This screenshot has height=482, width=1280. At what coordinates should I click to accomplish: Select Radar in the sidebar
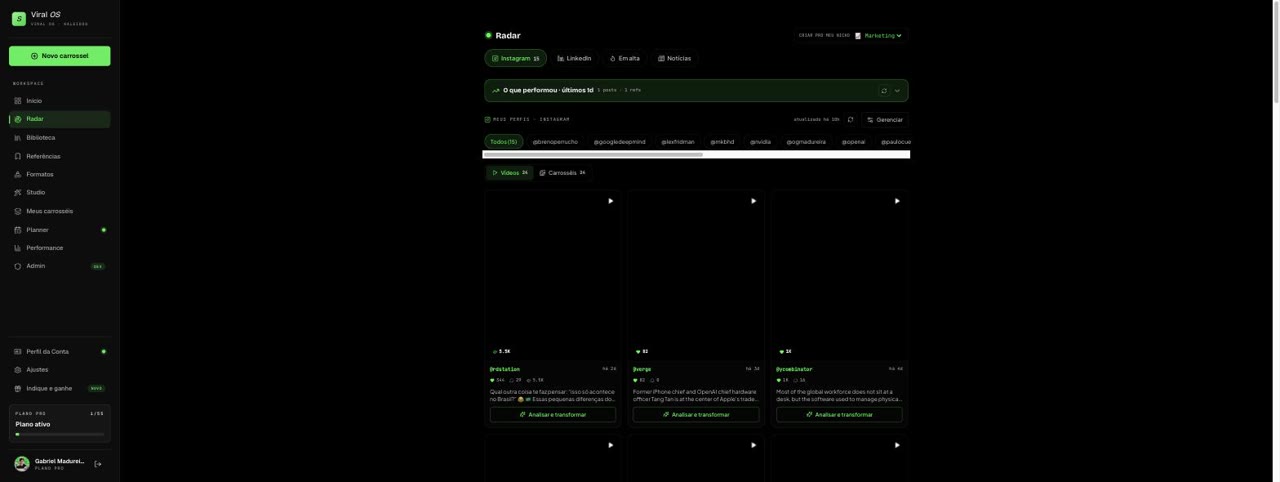pyautogui.click(x=60, y=119)
